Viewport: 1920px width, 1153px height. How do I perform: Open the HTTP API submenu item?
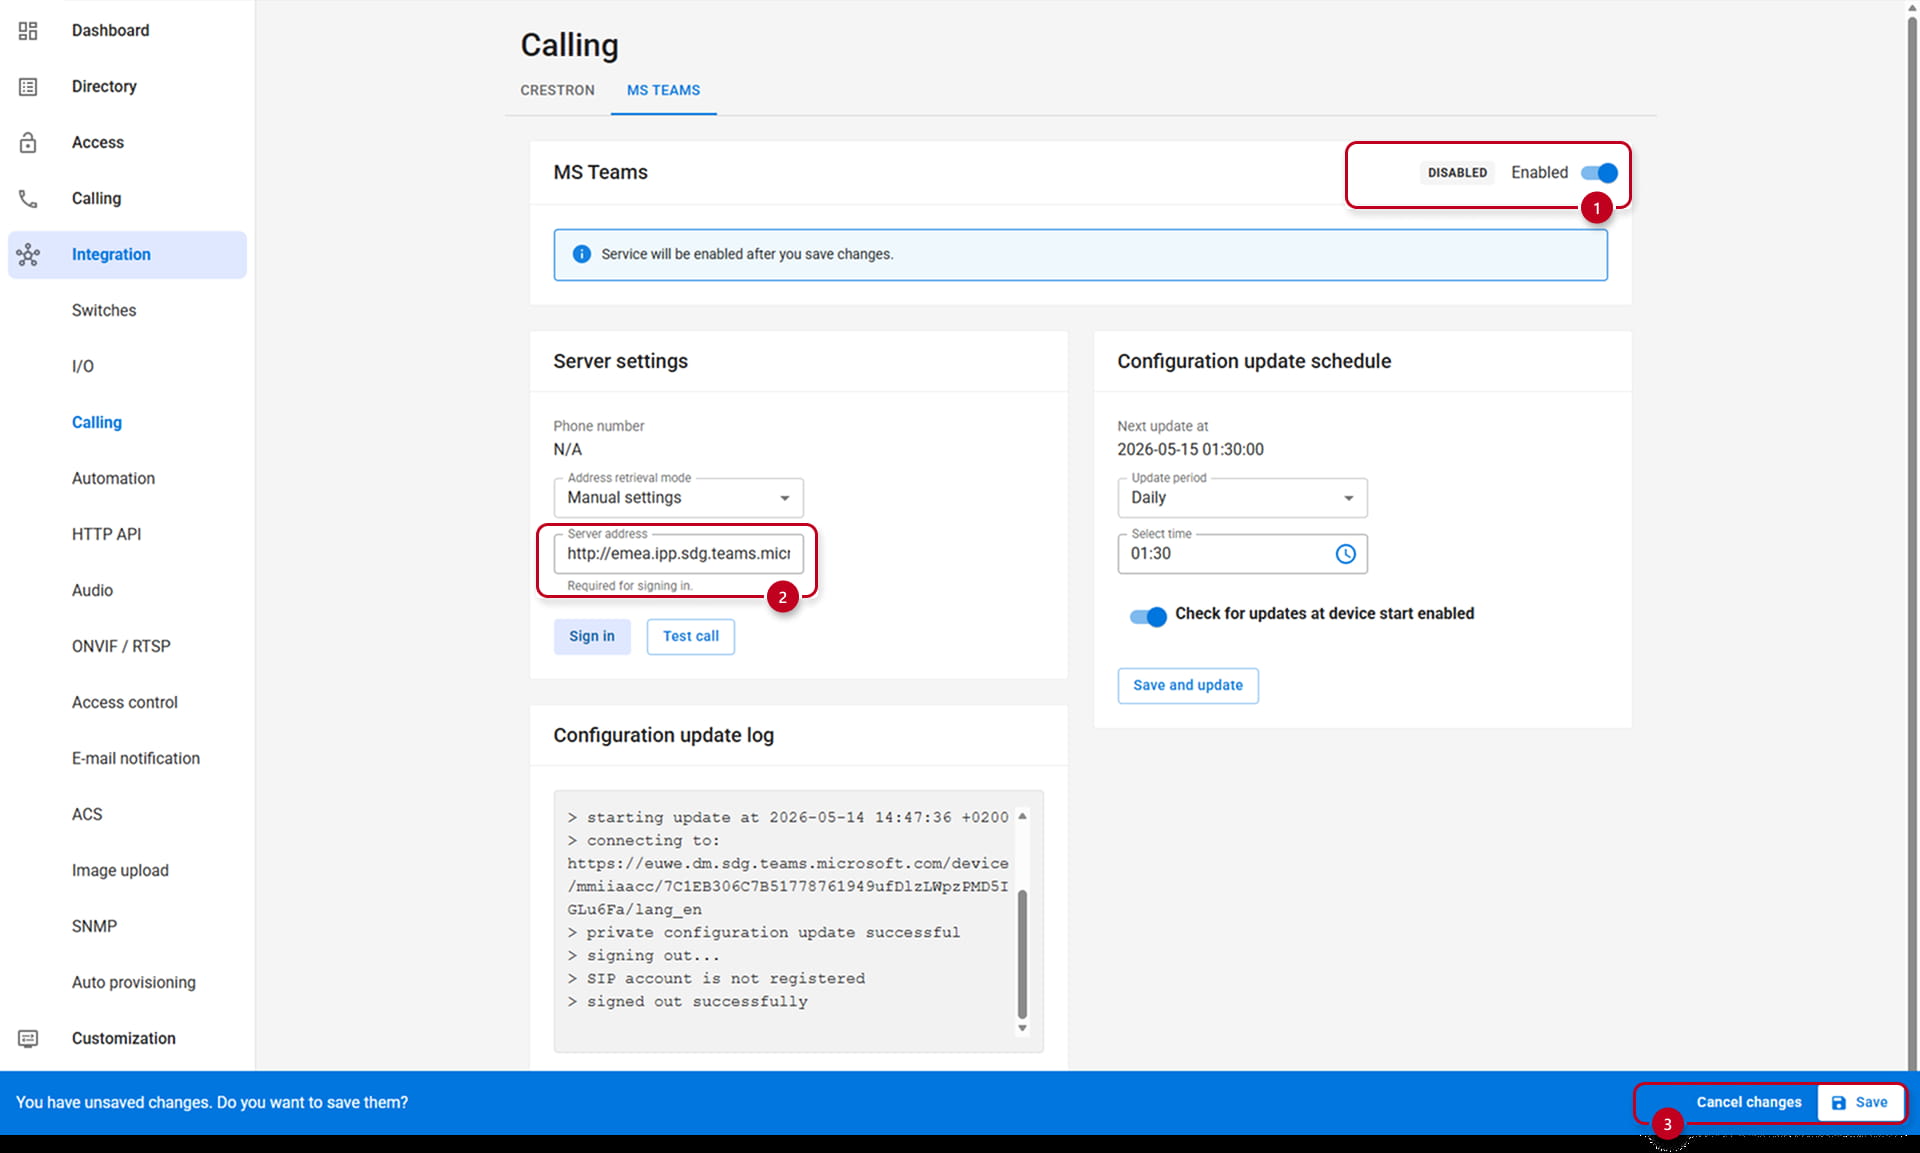[106, 535]
